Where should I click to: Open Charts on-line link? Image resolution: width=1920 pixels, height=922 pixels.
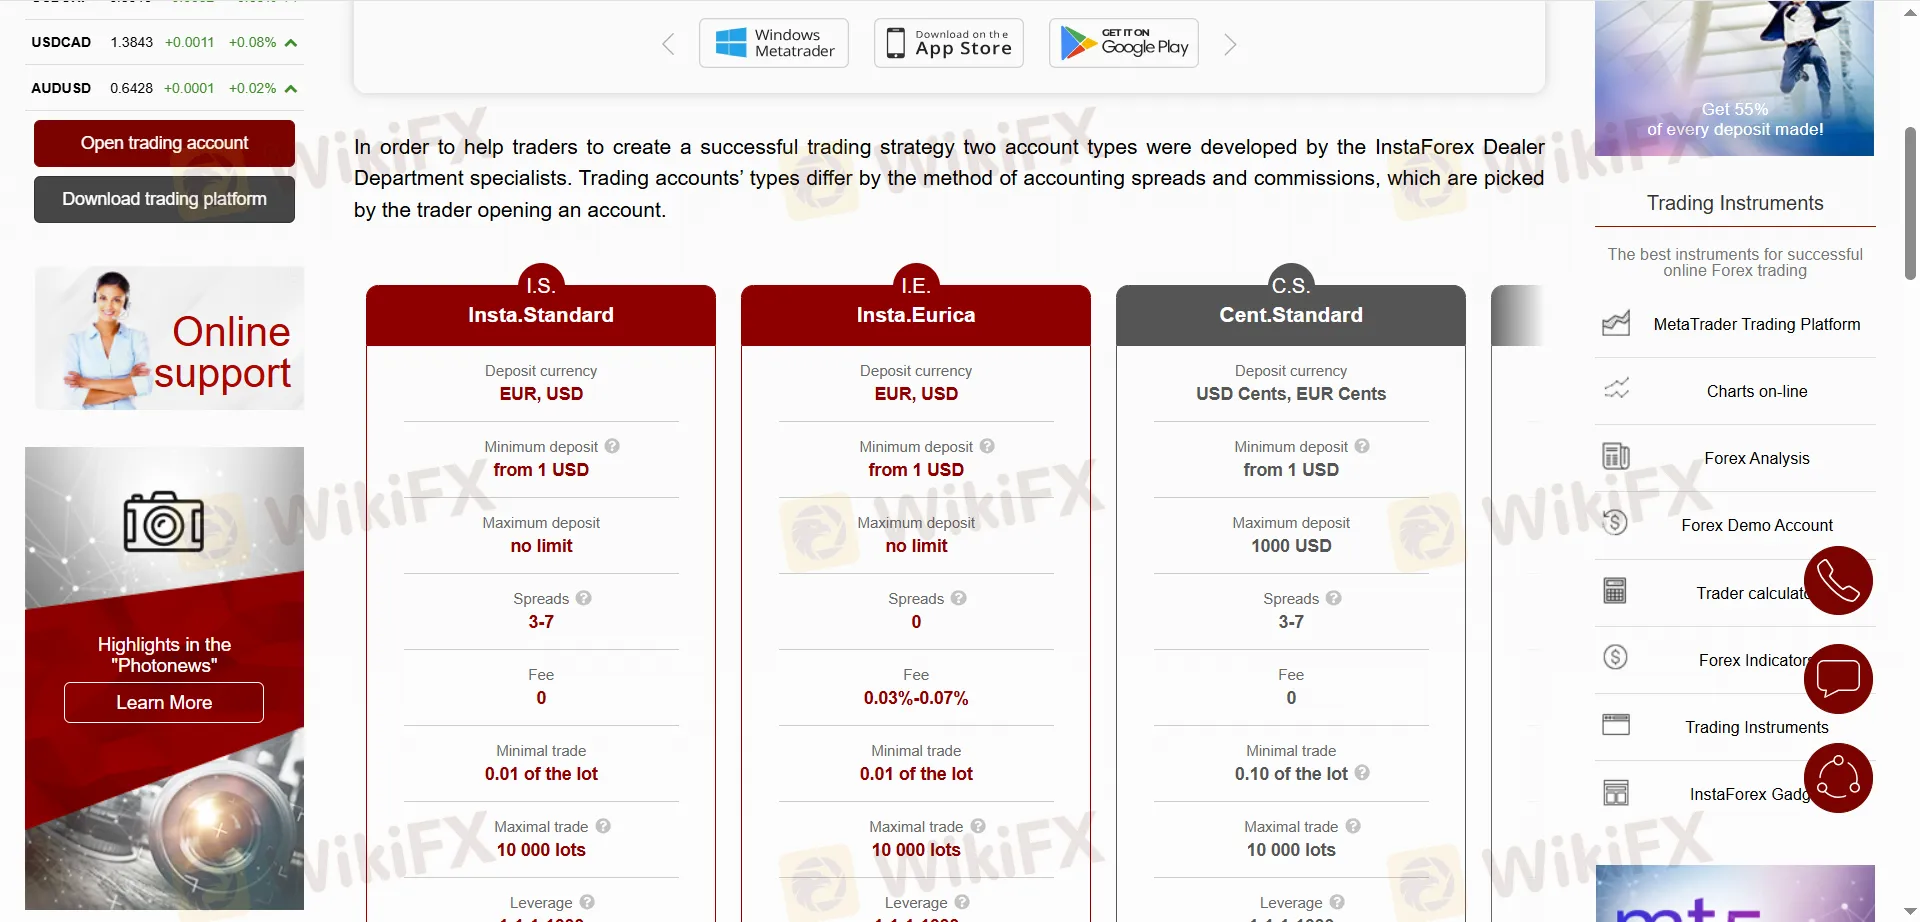pyautogui.click(x=1757, y=391)
